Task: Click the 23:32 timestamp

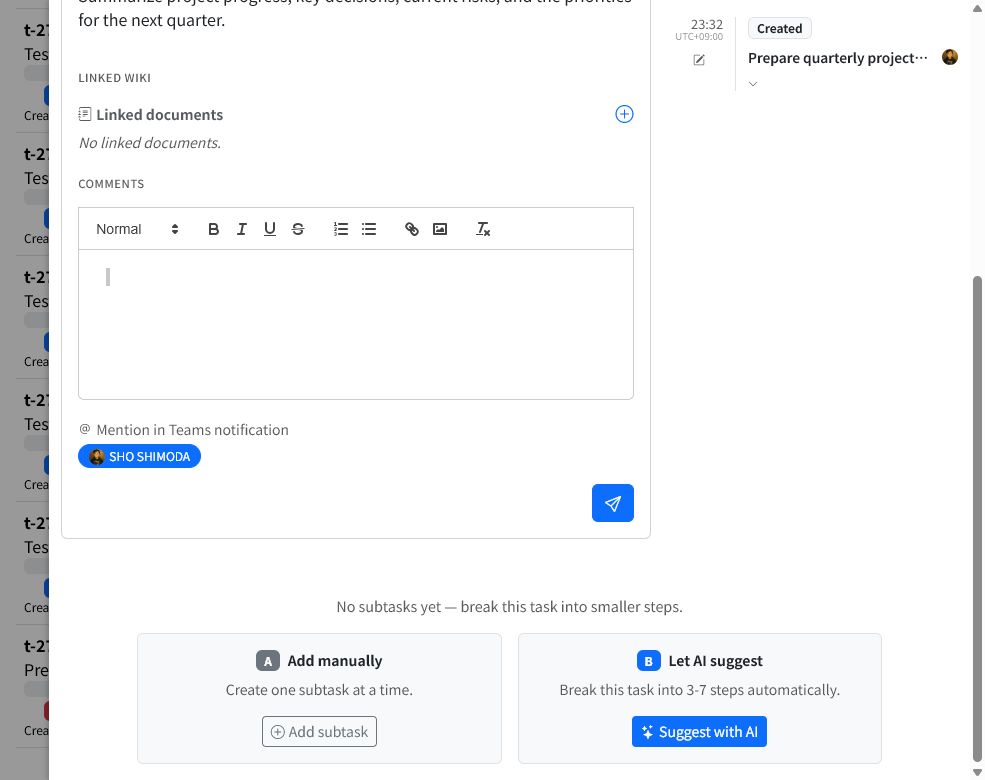Action: pyautogui.click(x=707, y=24)
